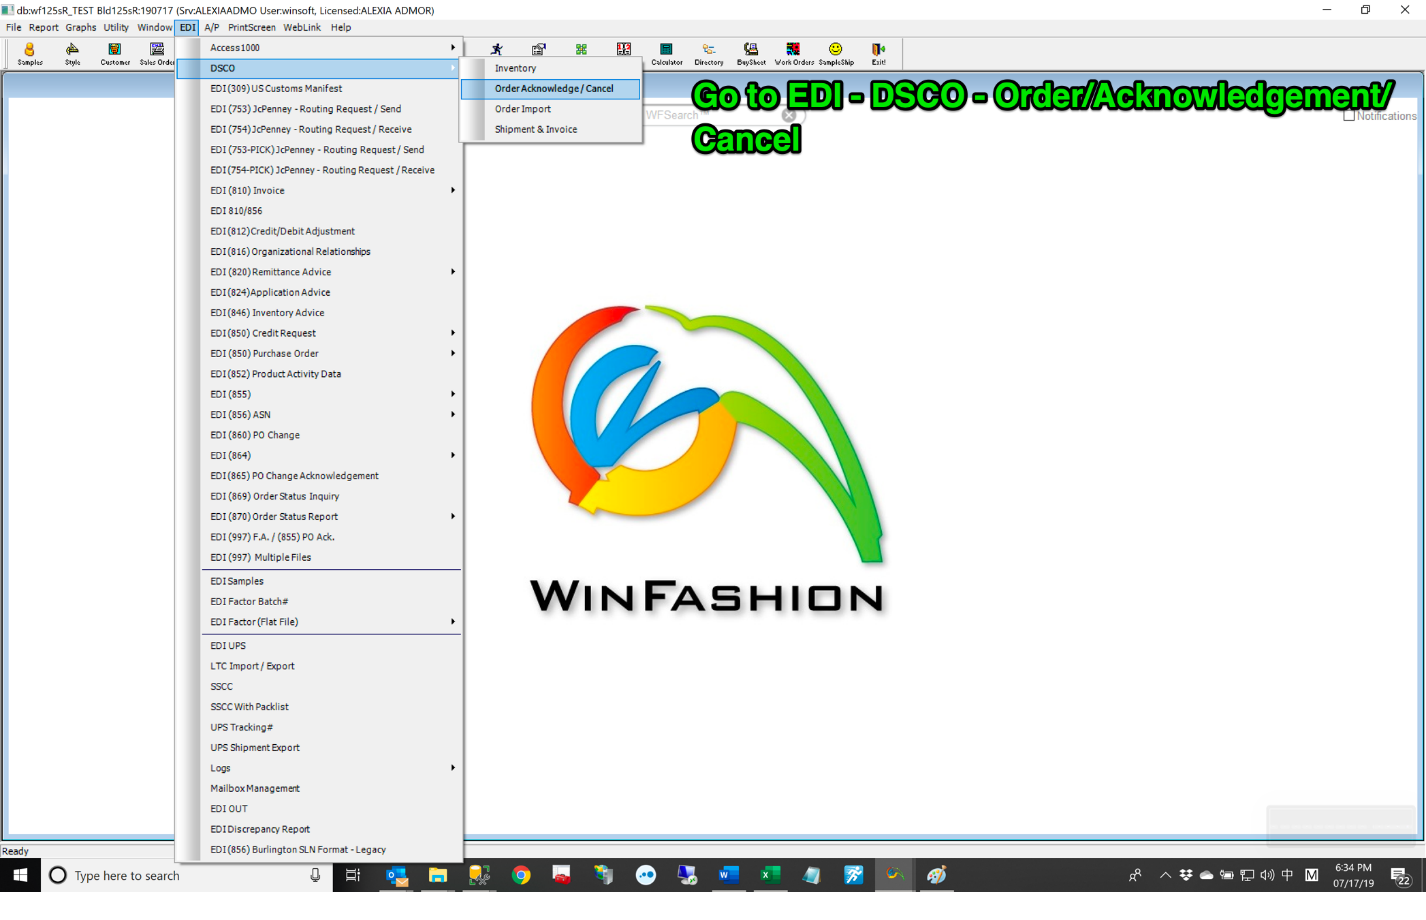This screenshot has width=1426, height=920.
Task: Open the PrintScreen menu
Action: click(252, 27)
